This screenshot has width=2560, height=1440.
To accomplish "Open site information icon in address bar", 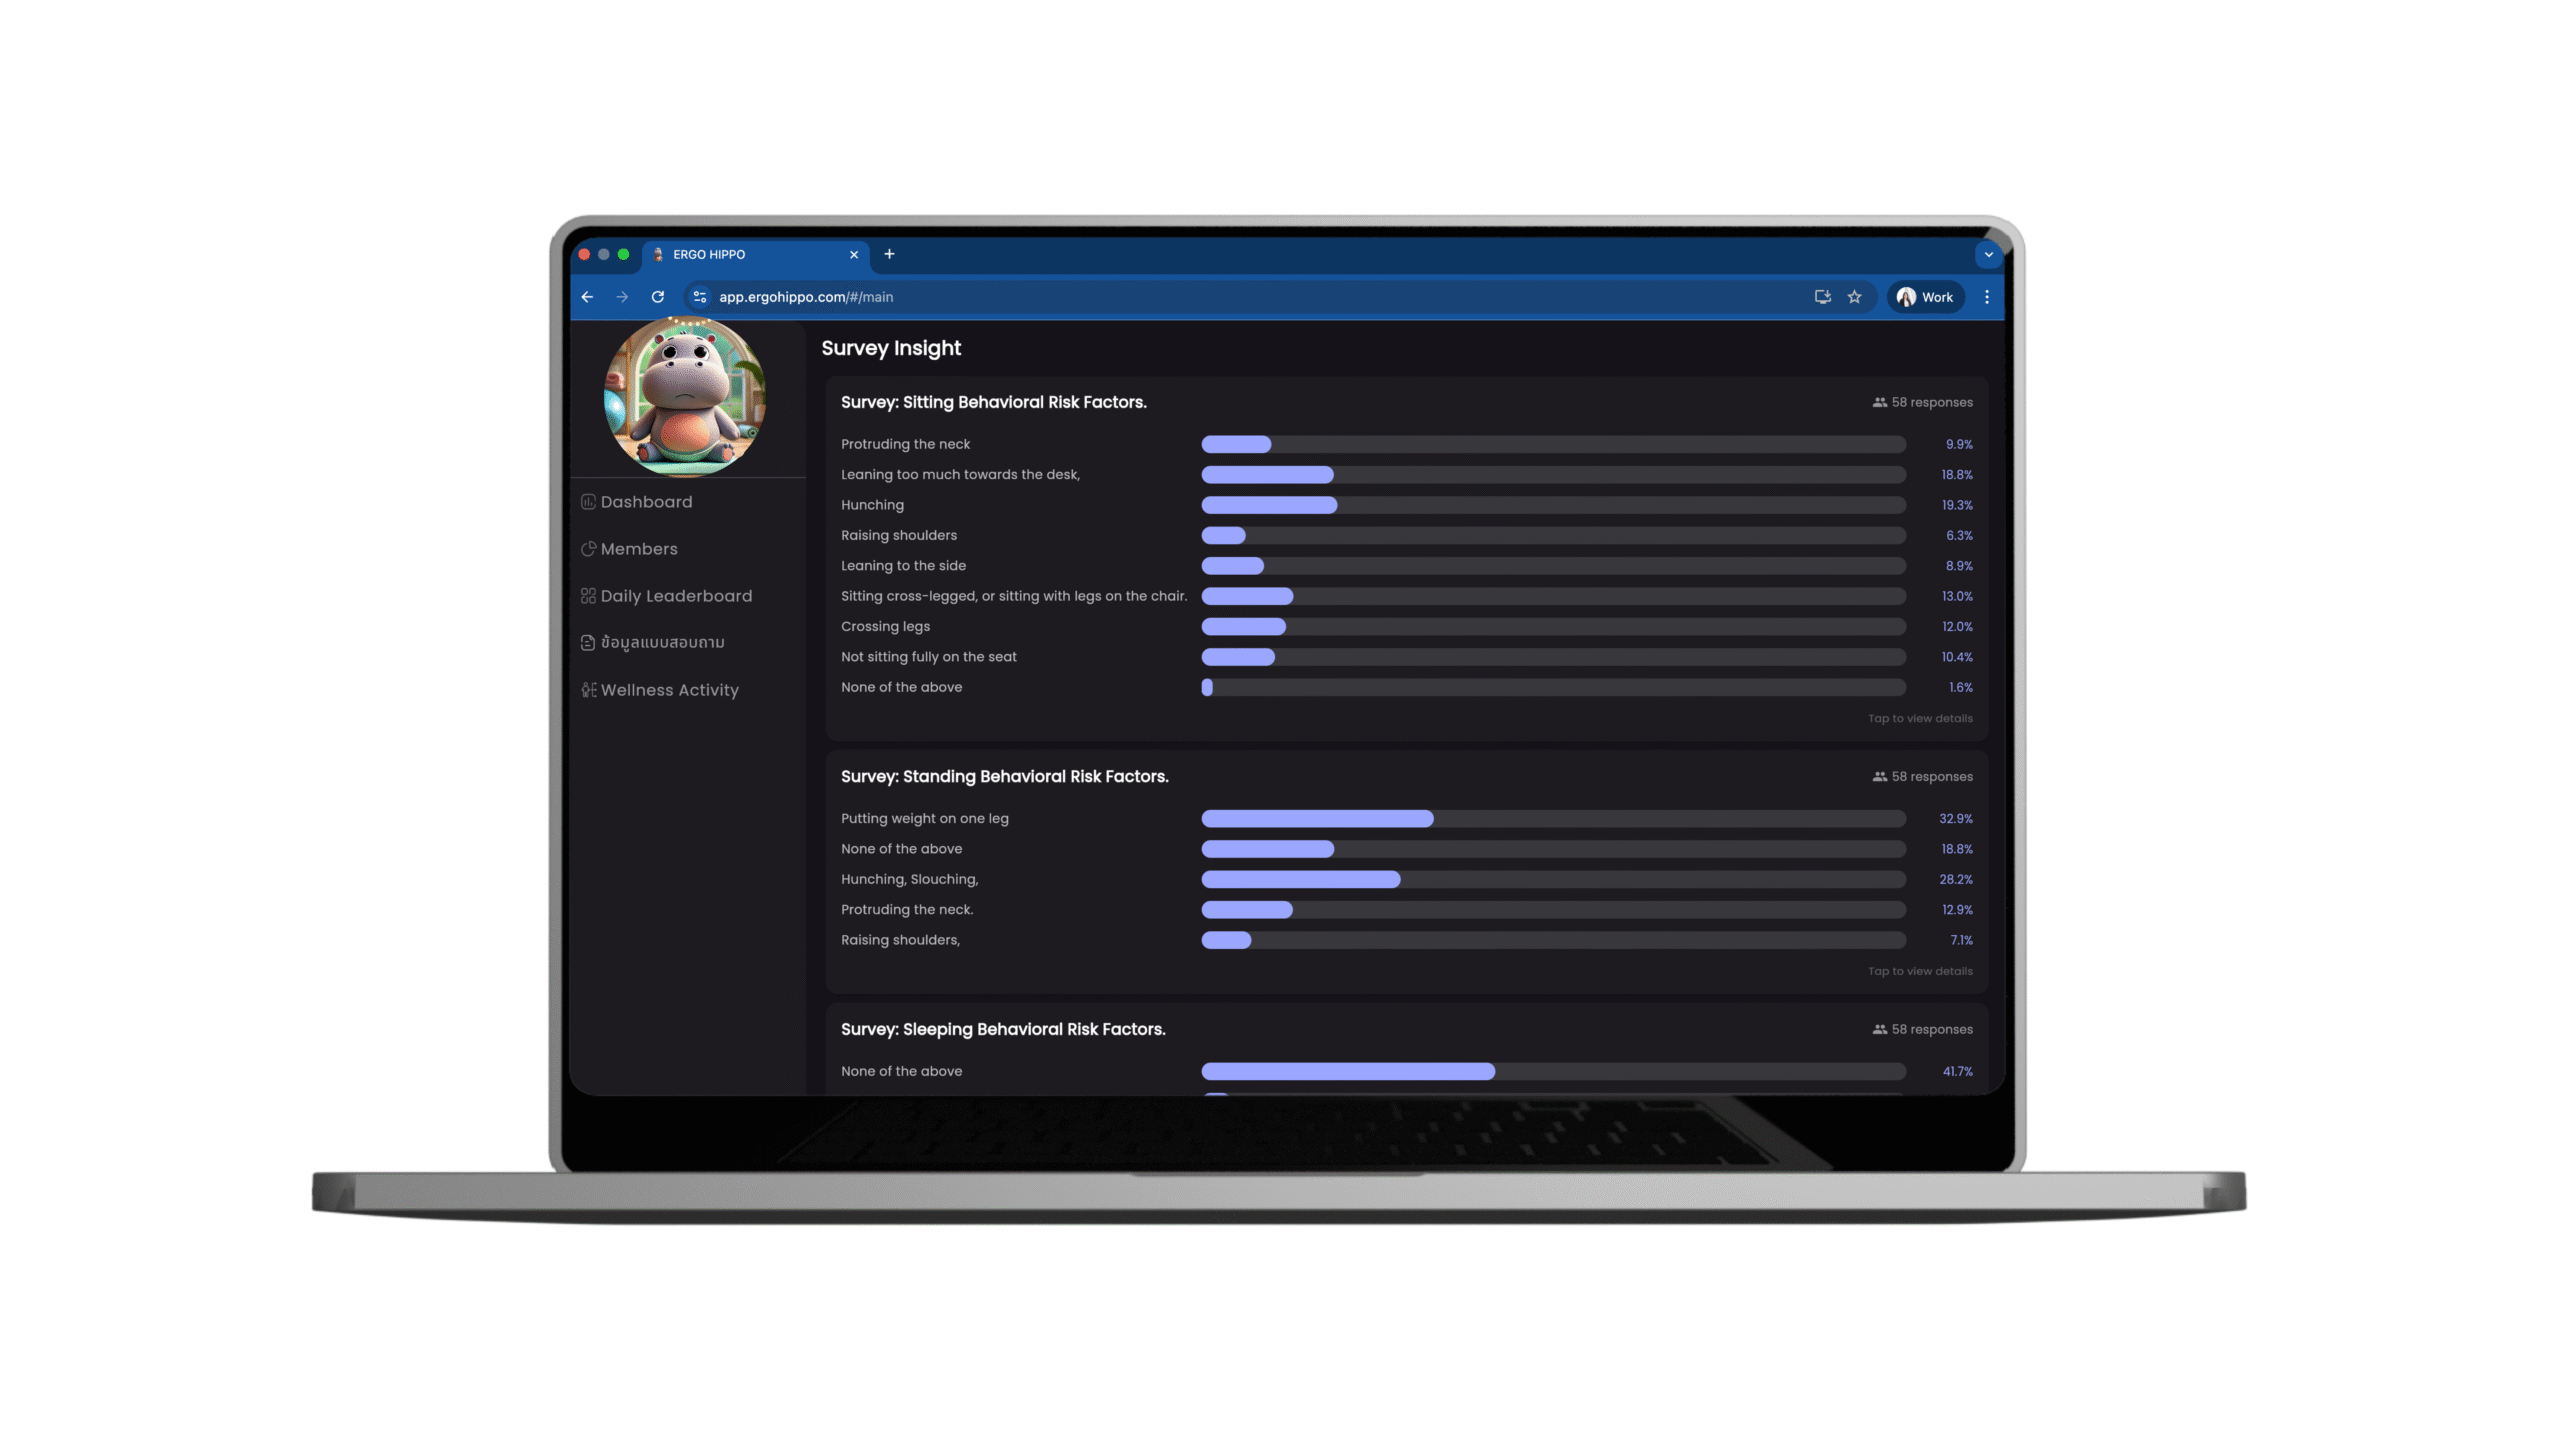I will tap(700, 297).
